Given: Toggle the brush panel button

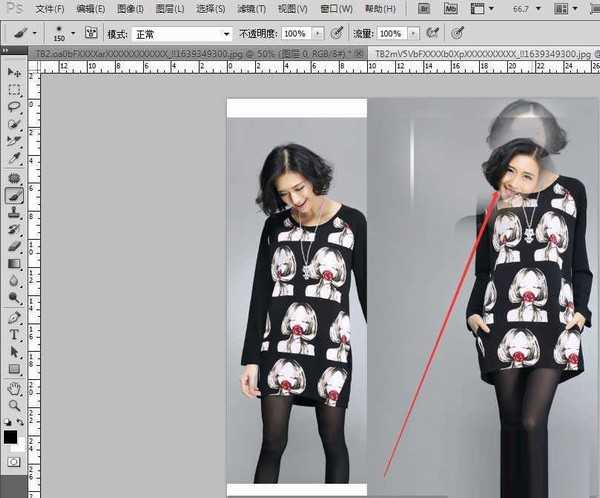Looking at the screenshot, I should (91, 33).
